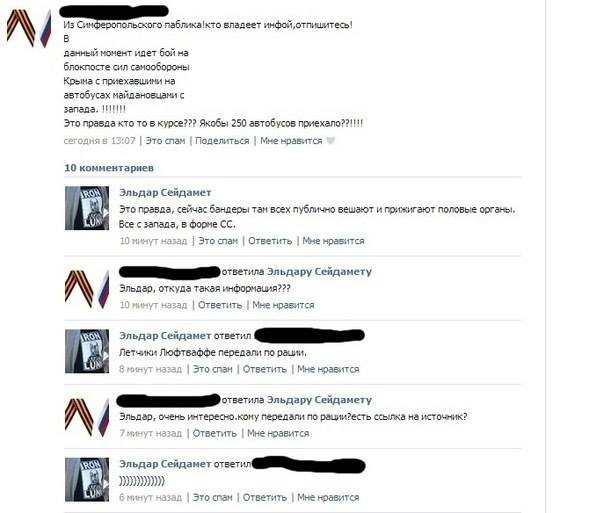This screenshot has width=604, height=513.
Task: Click ribbon avatar on comment asking откуда информация
Action: (x=87, y=289)
